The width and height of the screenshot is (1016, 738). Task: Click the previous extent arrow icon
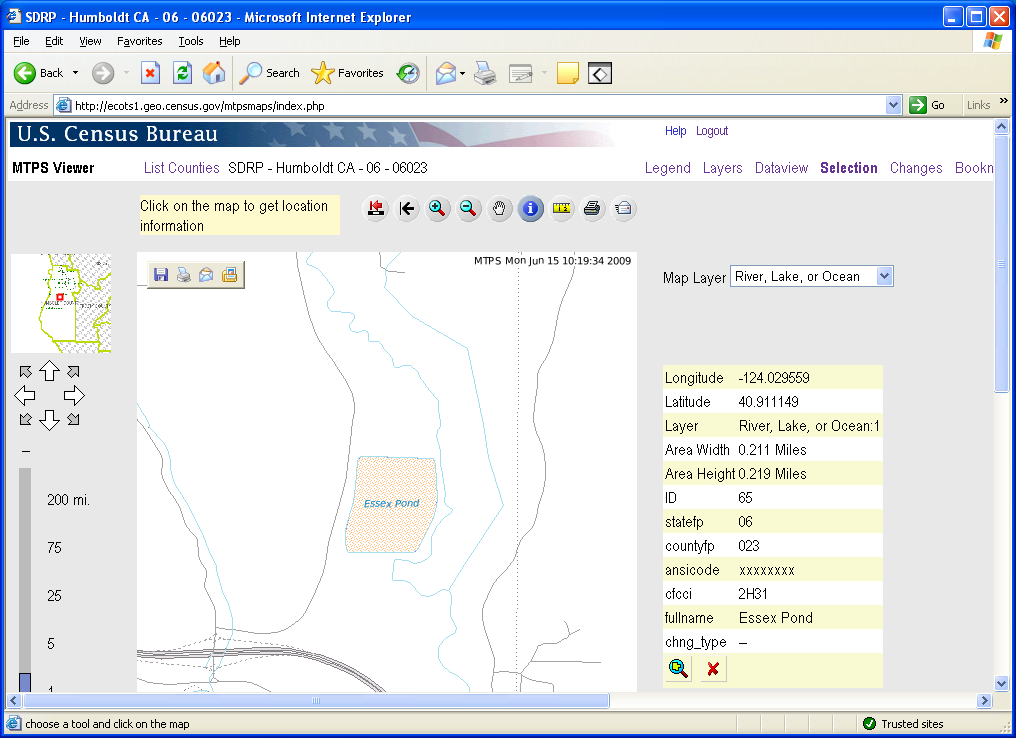[406, 208]
